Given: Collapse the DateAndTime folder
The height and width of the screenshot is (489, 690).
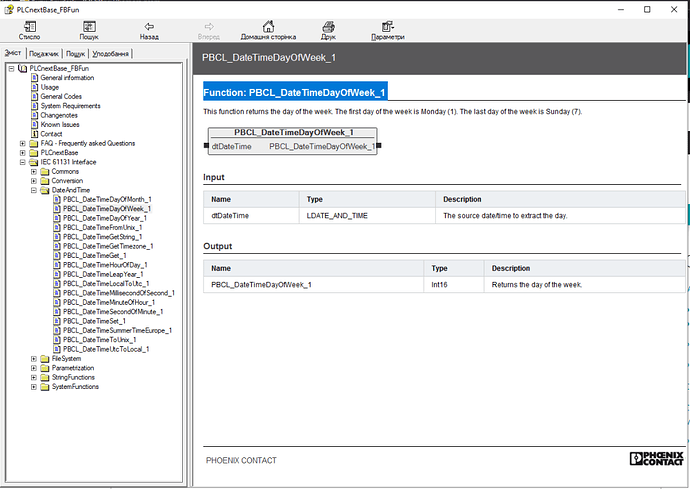Looking at the screenshot, I should [x=34, y=190].
